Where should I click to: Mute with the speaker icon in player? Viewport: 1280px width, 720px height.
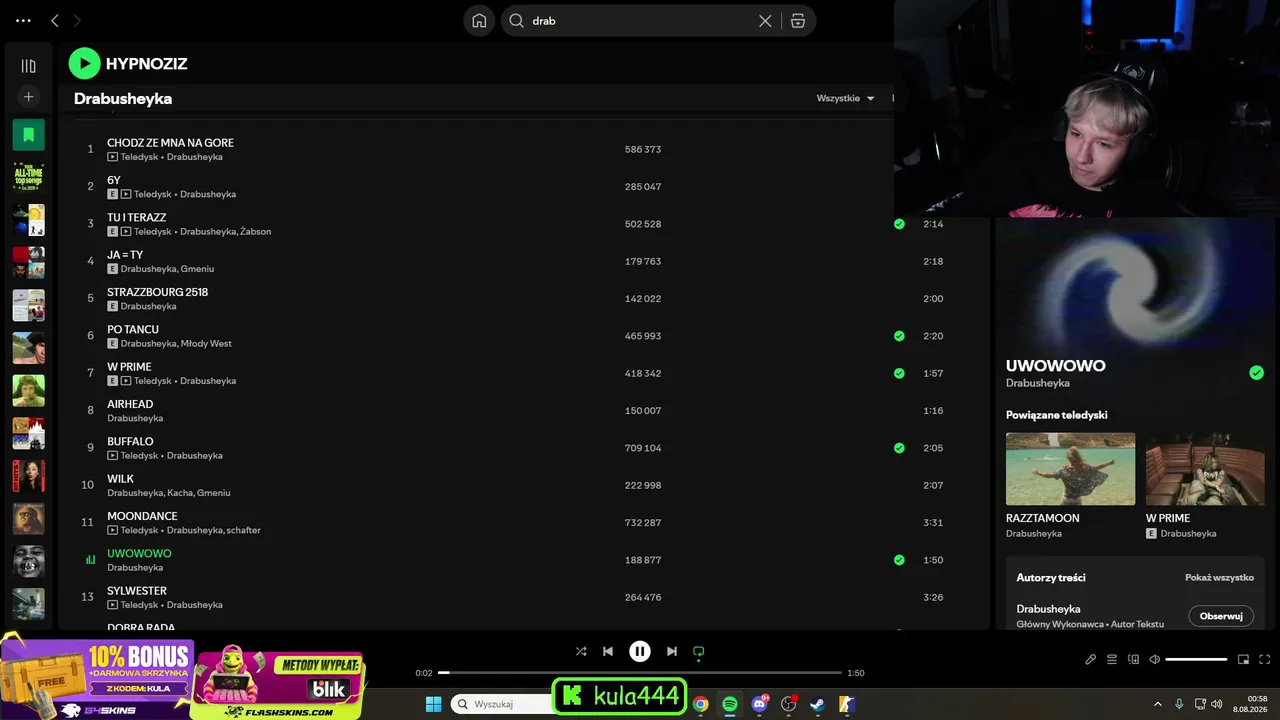click(1155, 659)
